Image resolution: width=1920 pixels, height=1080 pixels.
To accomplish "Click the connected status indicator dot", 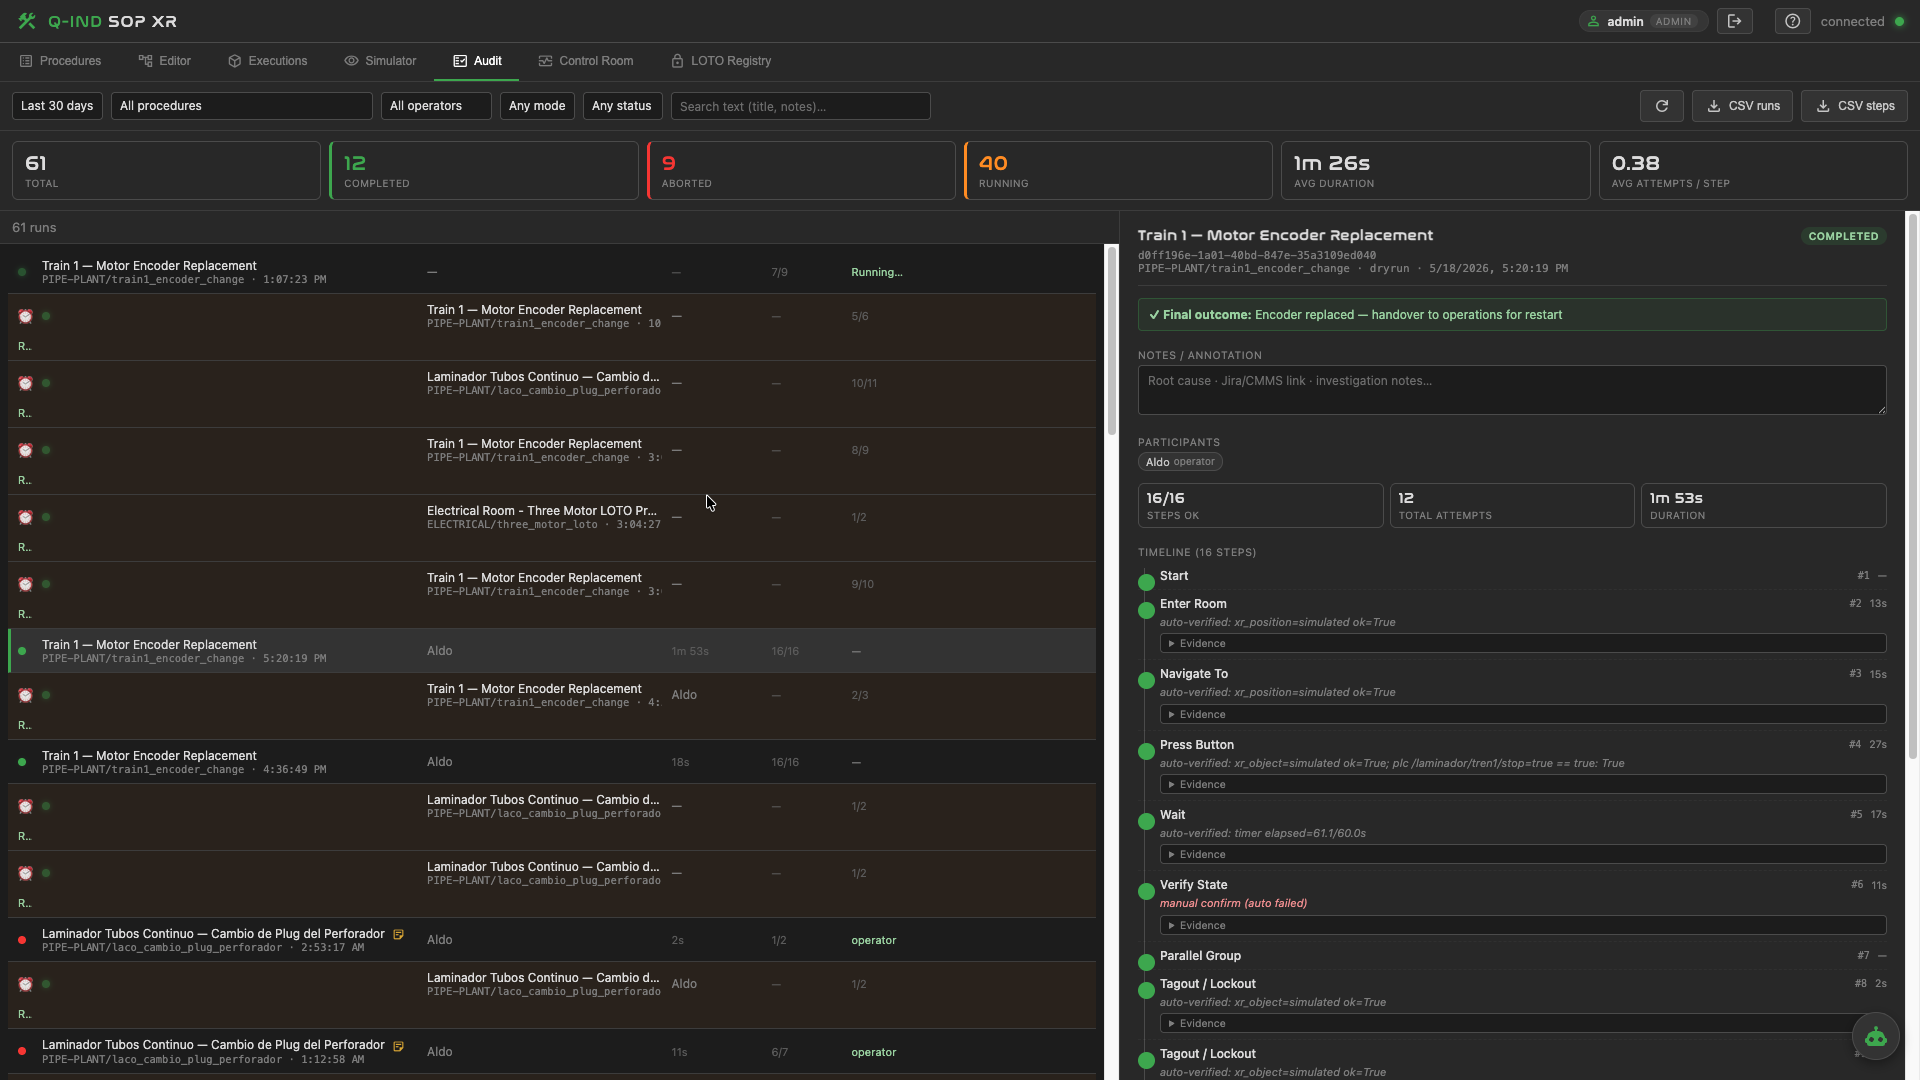I will 1899,21.
